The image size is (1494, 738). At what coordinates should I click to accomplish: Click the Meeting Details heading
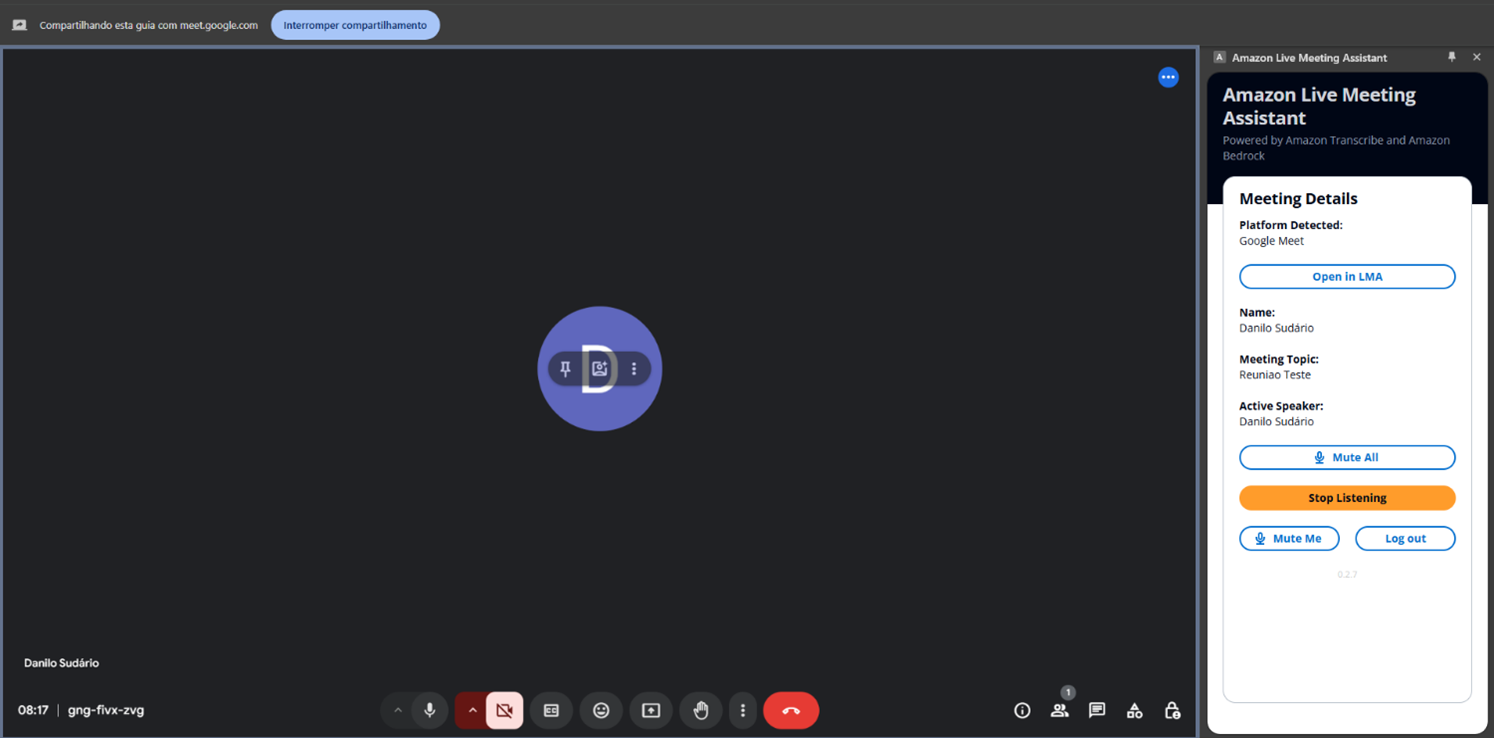coord(1298,198)
